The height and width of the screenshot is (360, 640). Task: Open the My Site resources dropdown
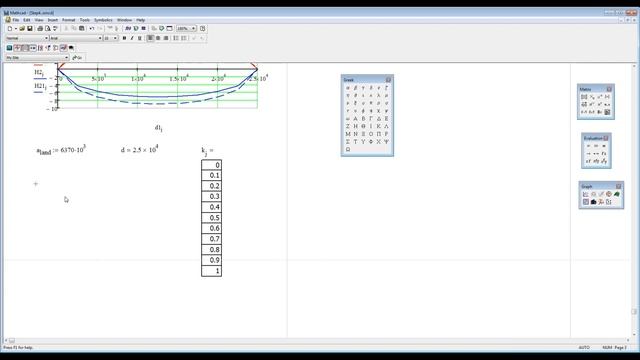pyautogui.click(x=67, y=58)
